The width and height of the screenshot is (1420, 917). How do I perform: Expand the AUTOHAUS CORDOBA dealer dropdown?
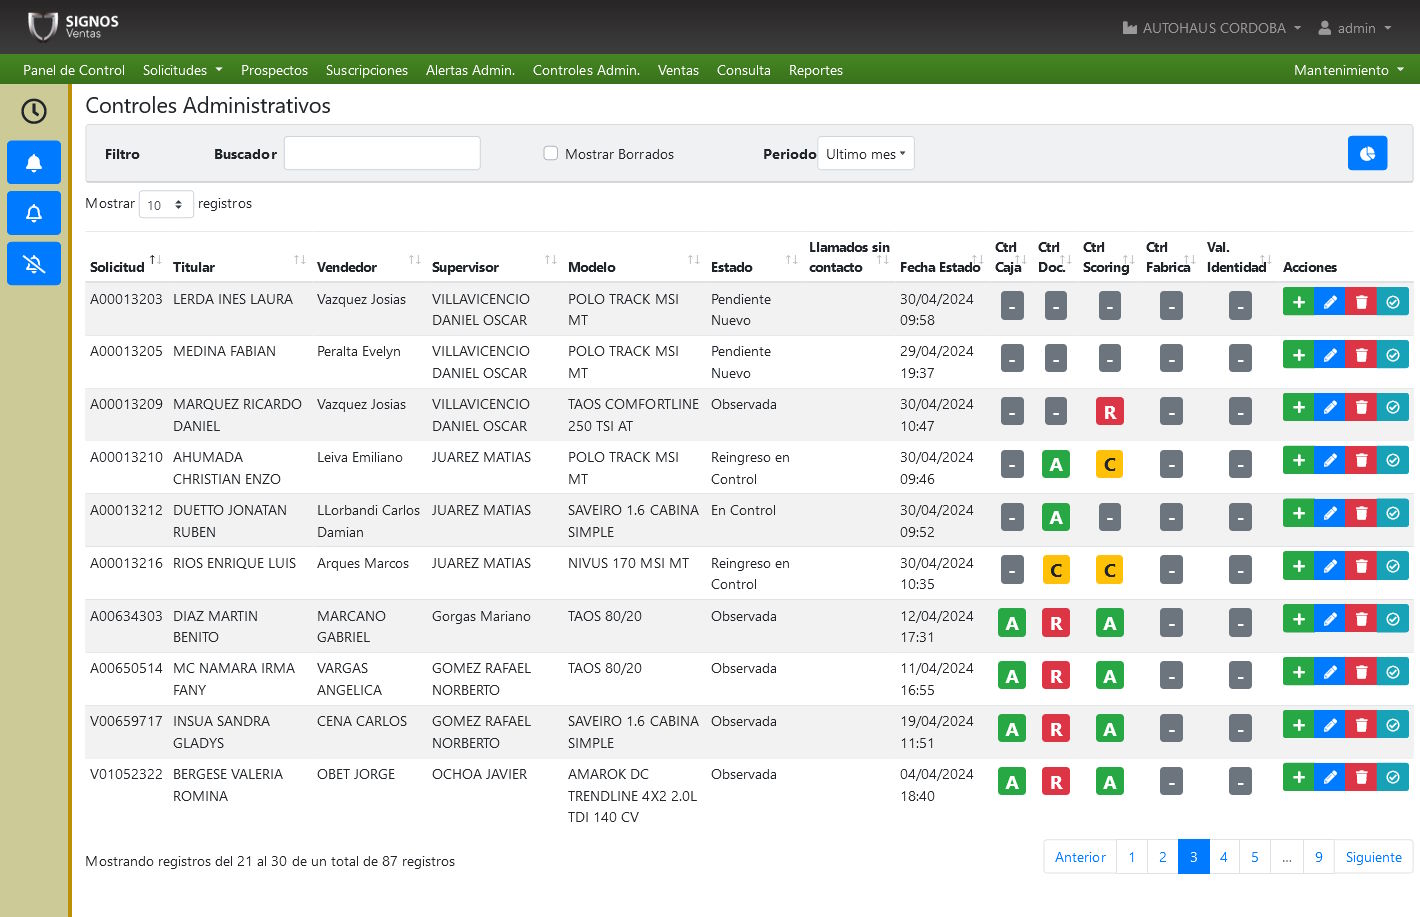(x=1212, y=28)
